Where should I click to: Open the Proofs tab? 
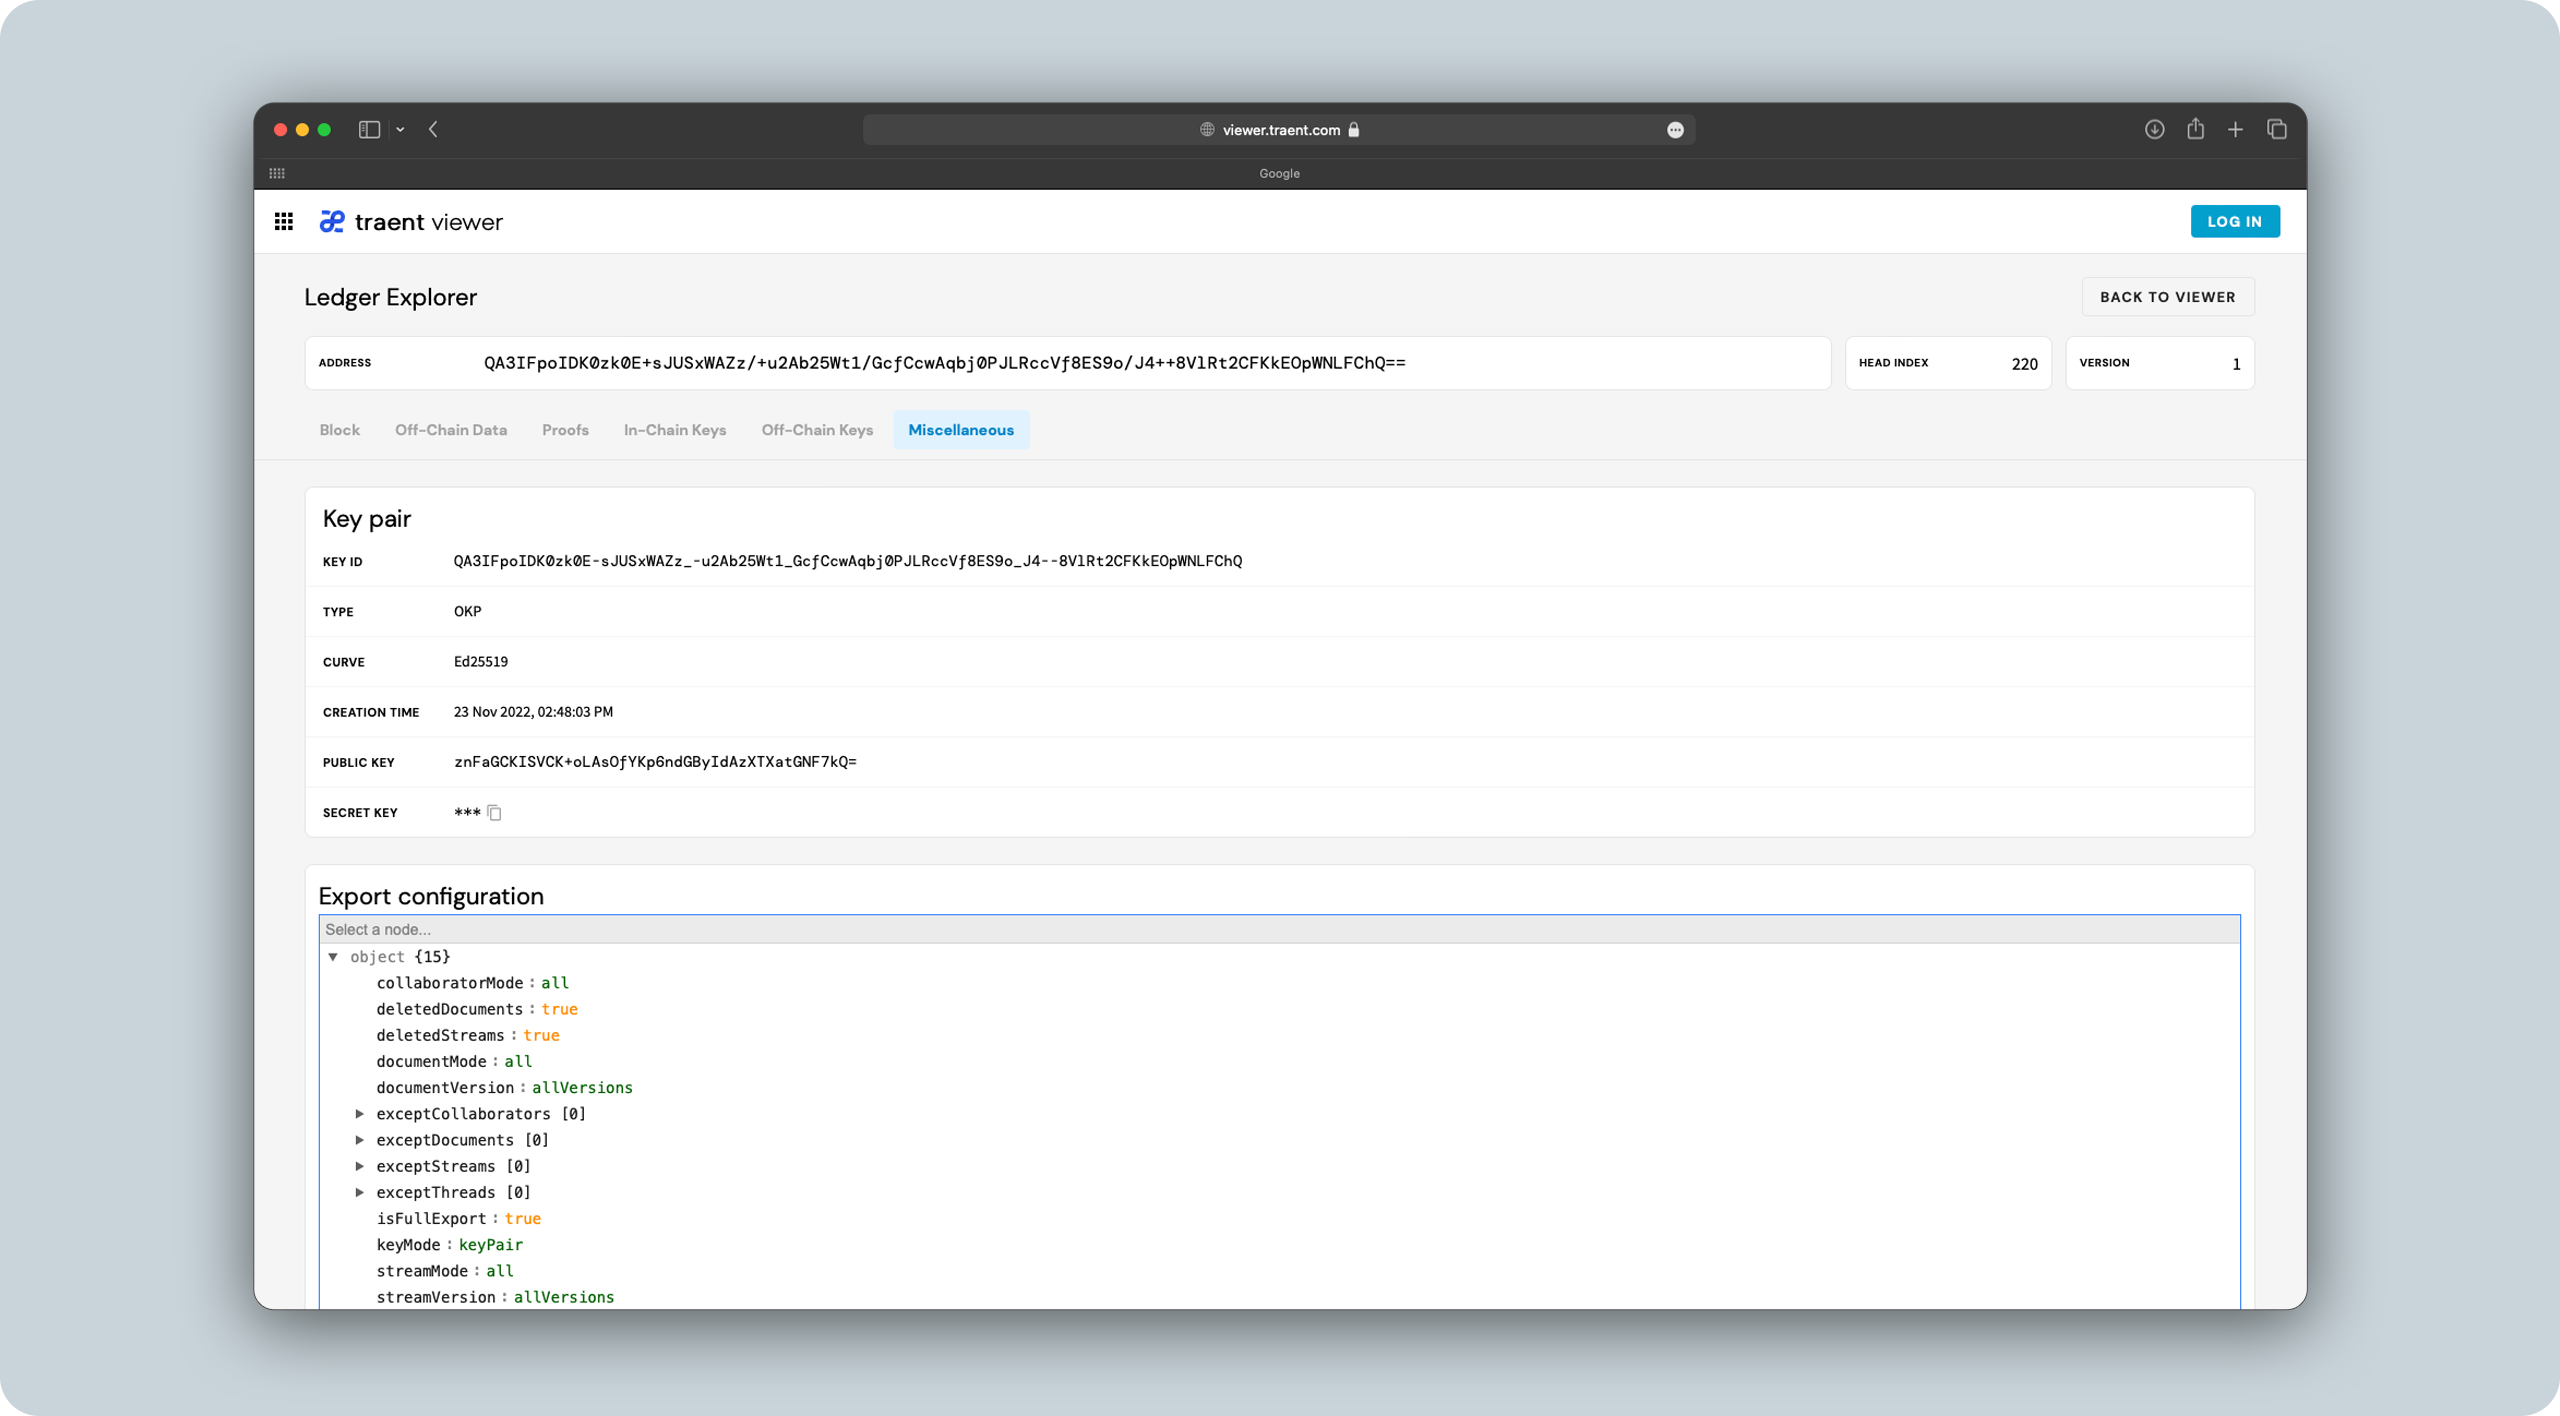(x=565, y=430)
